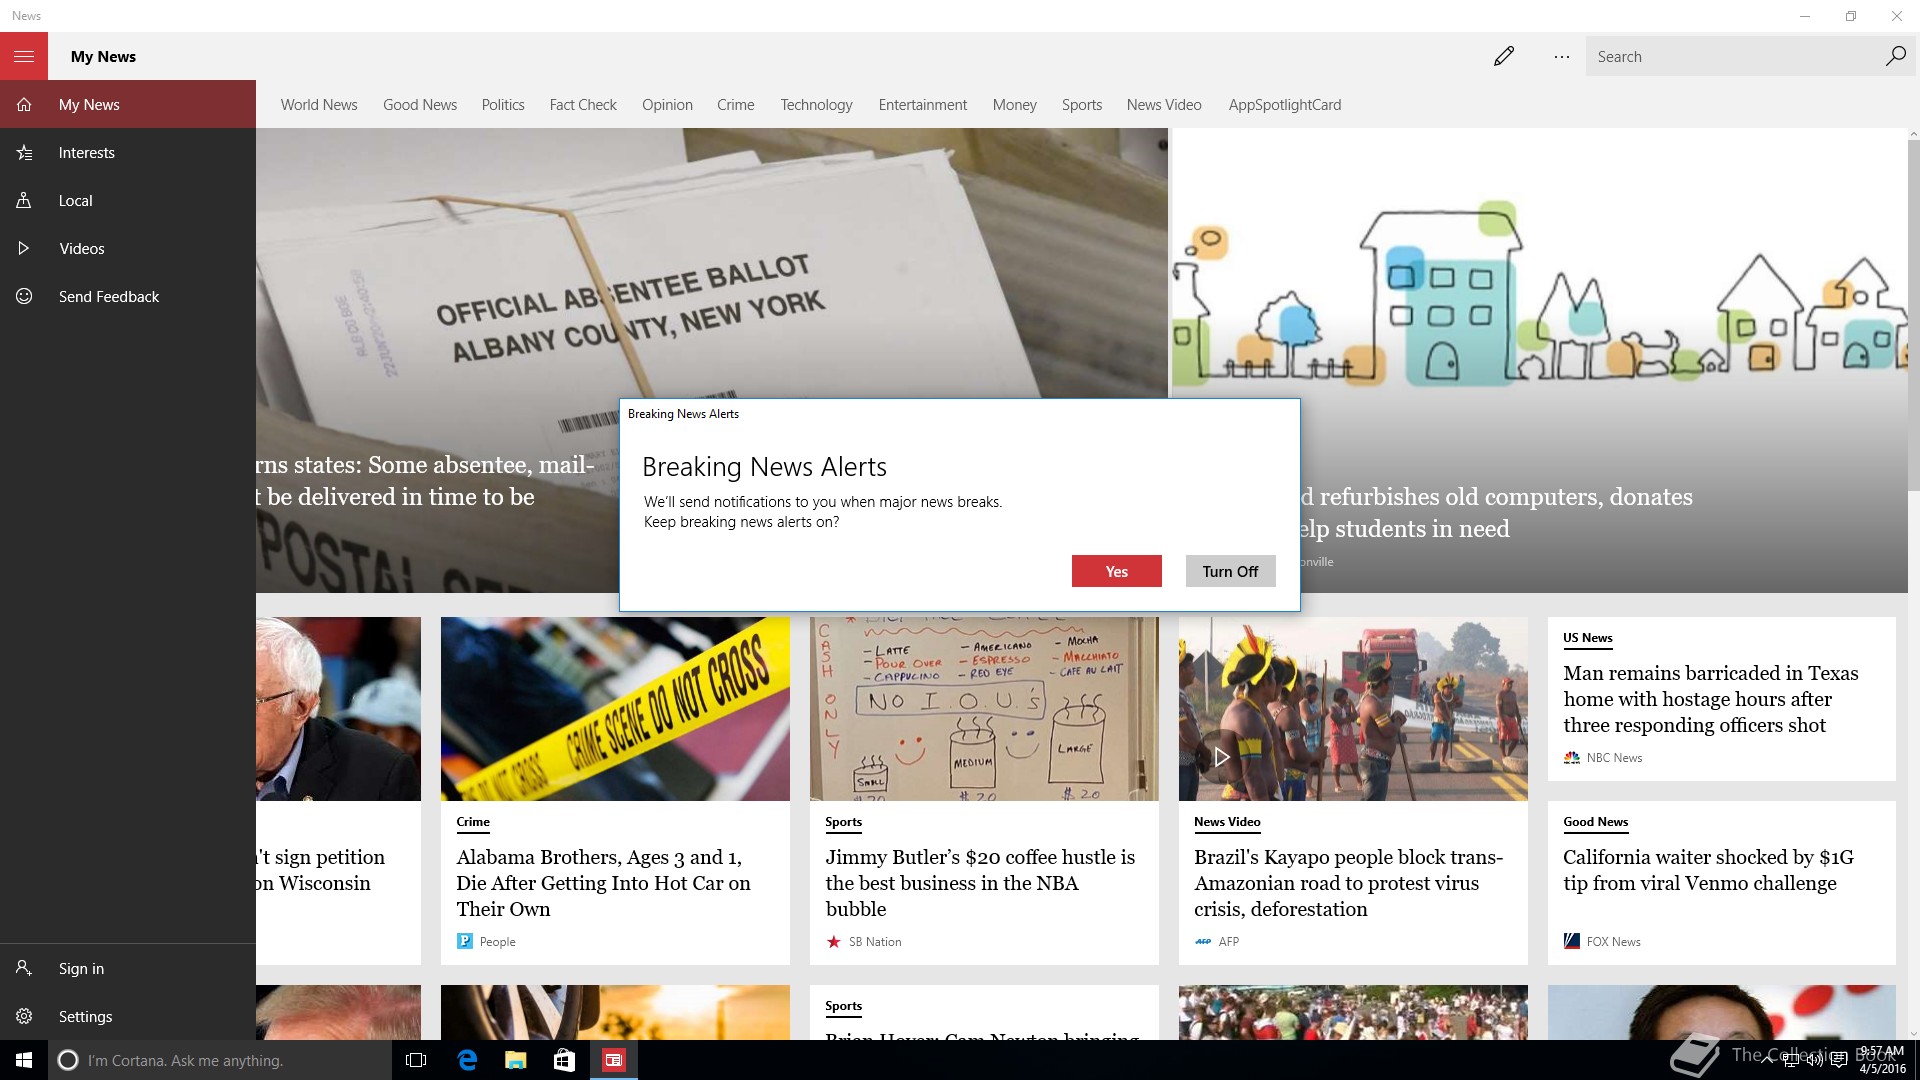Image resolution: width=1920 pixels, height=1080 pixels.
Task: Click the sign-in person icon
Action: [24, 968]
